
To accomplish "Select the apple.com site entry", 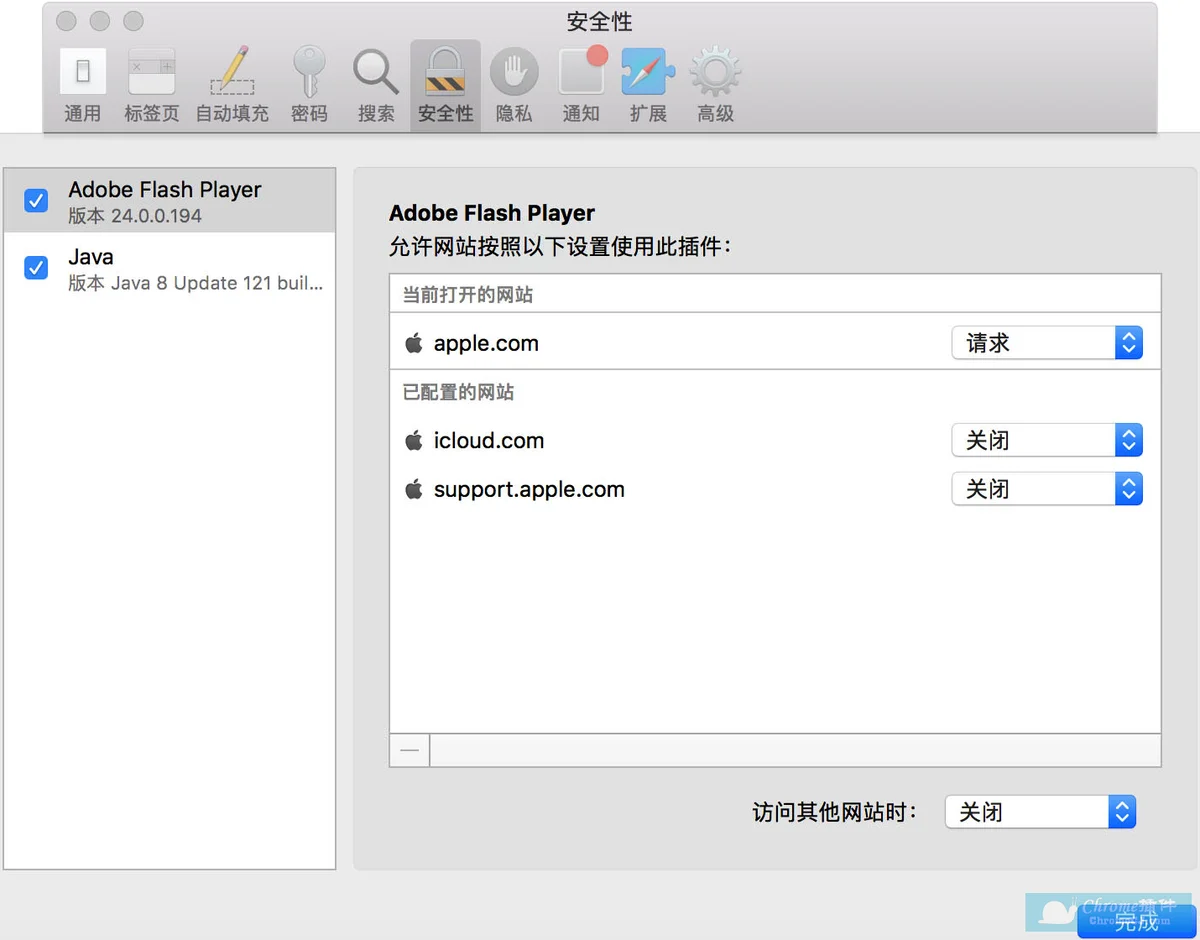I will point(775,343).
